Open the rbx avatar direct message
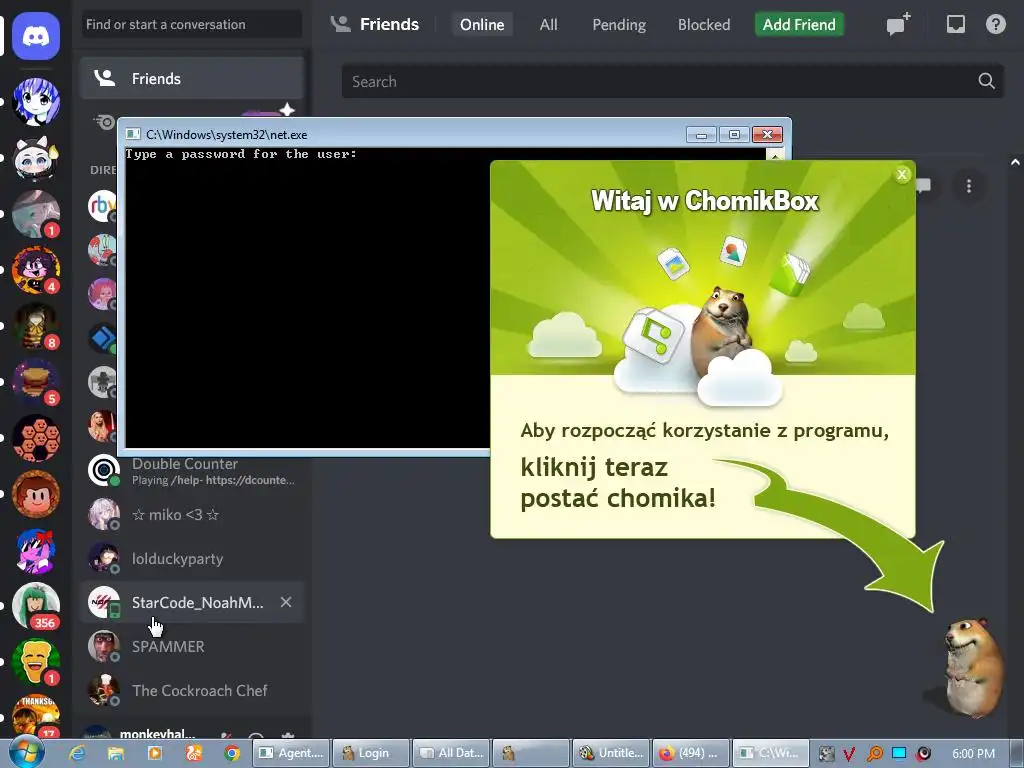1024x768 pixels. pos(103,206)
